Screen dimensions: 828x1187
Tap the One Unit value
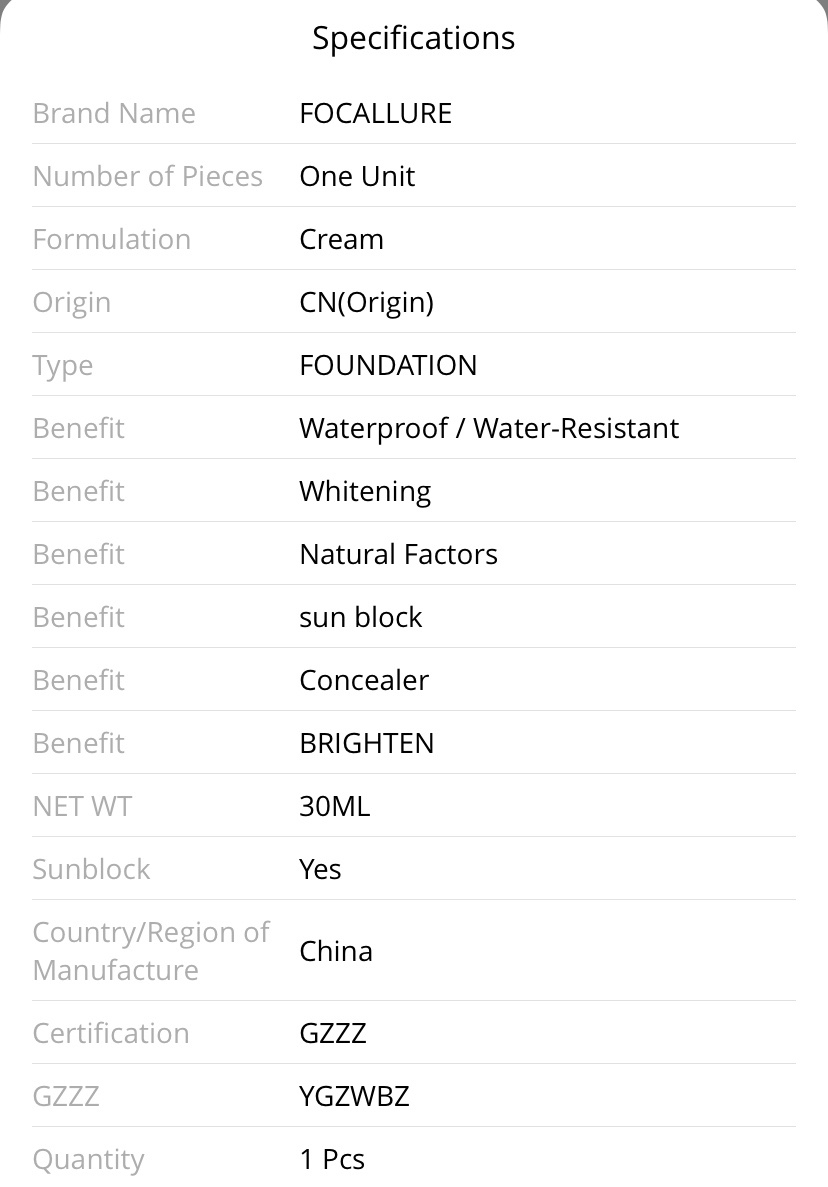pyautogui.click(x=357, y=176)
